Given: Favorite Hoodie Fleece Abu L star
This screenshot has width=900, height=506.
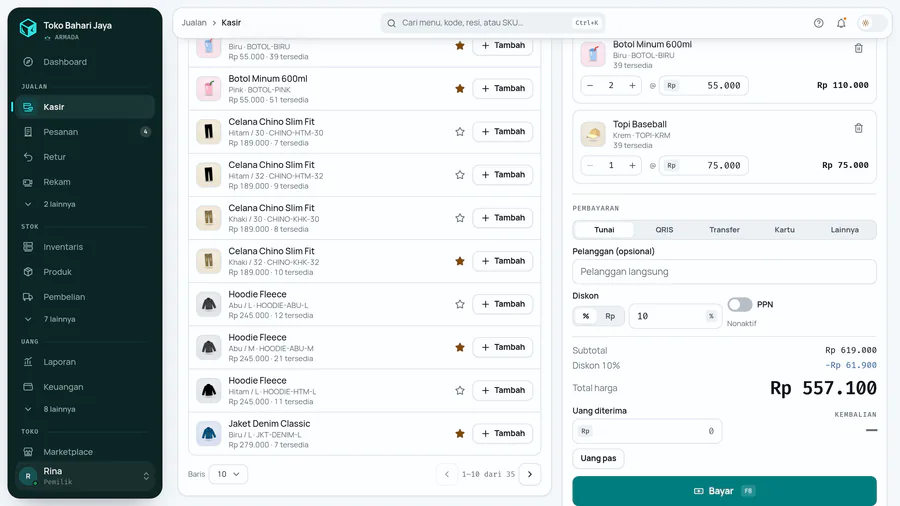Looking at the screenshot, I should [x=460, y=304].
